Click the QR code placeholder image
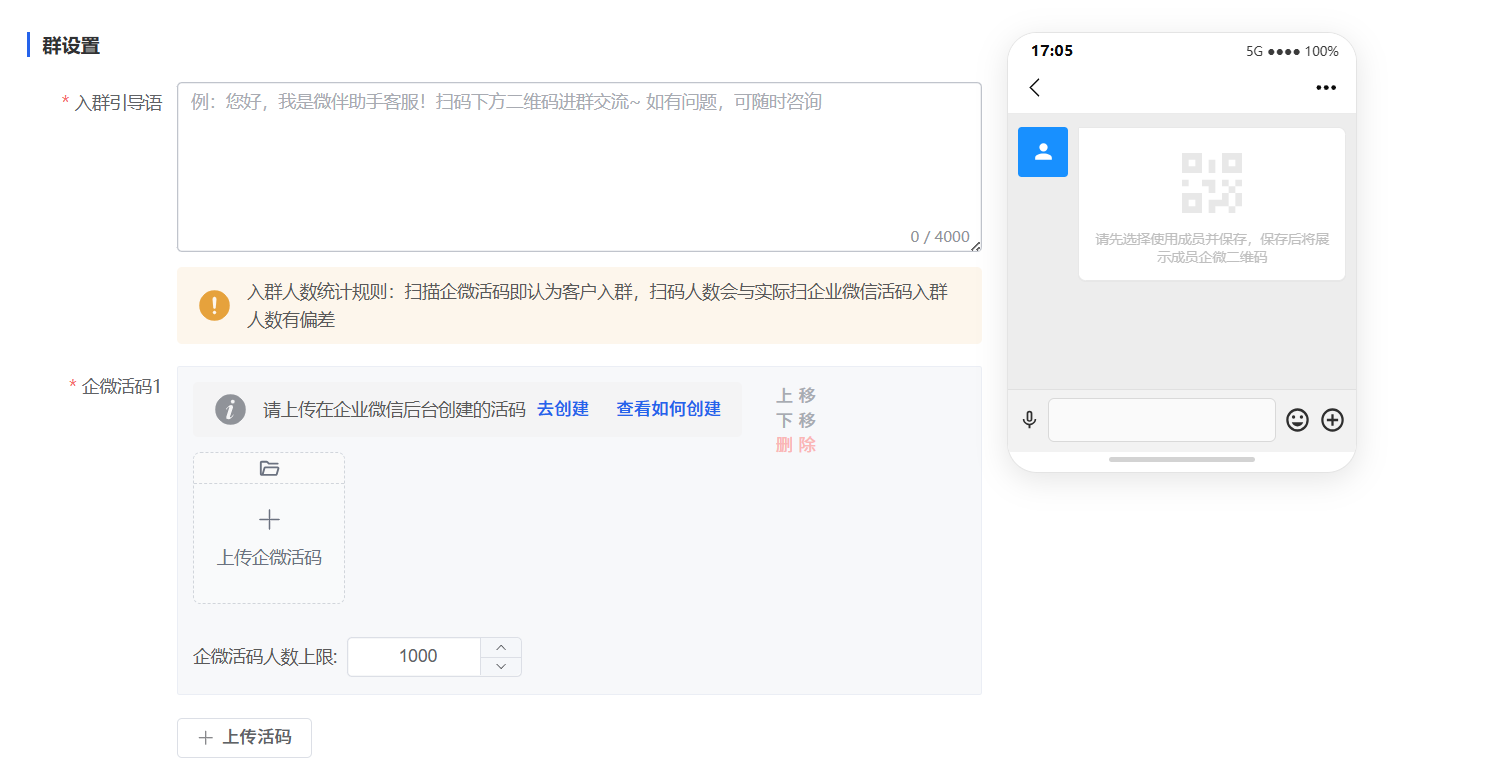Screen dimensions: 1501x781 pyautogui.click(x=1211, y=182)
